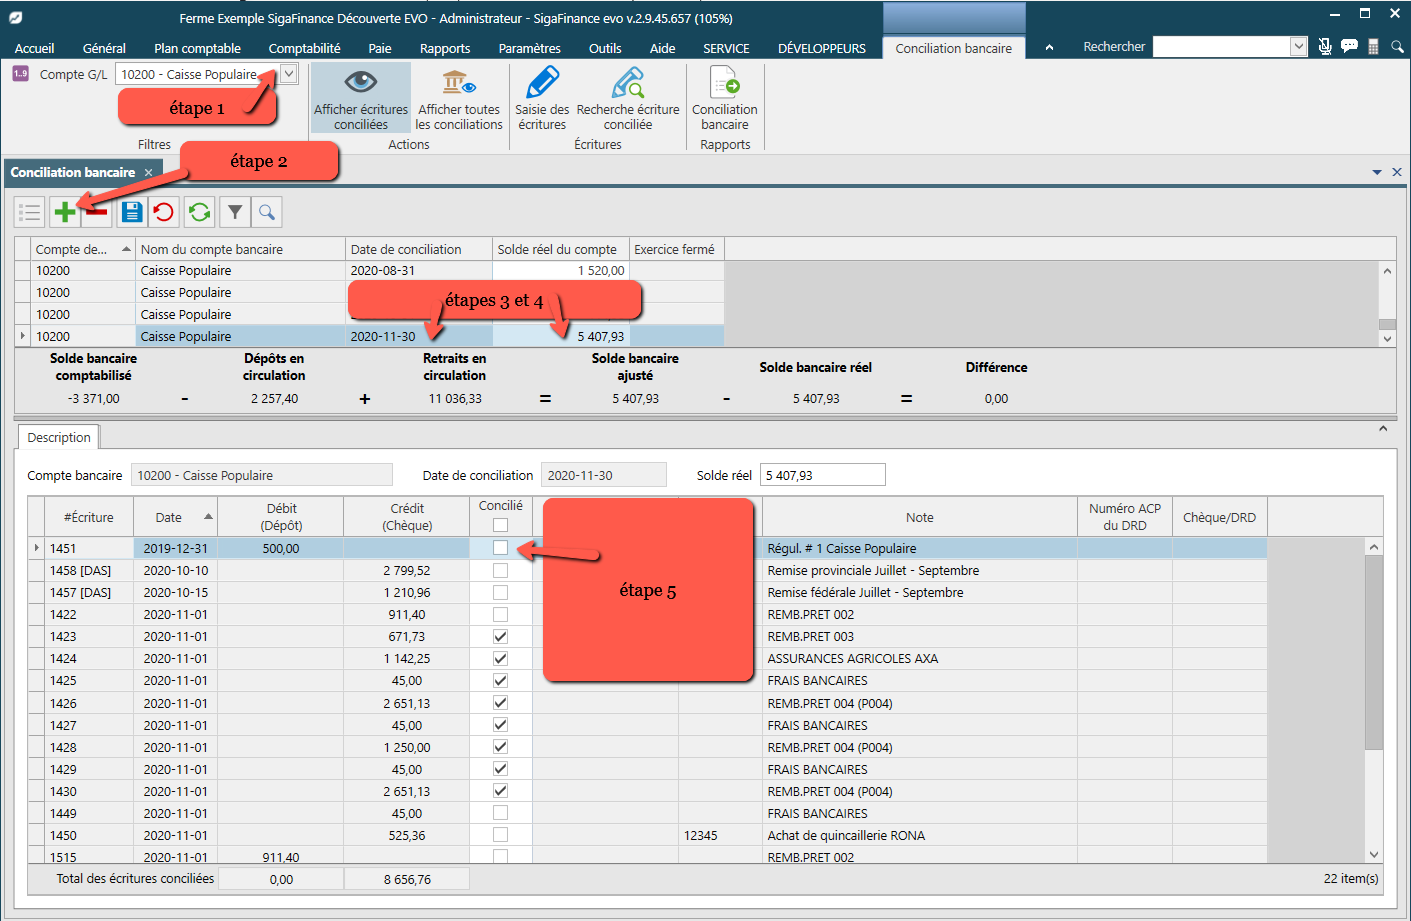Check Concilié box for entry 1458 [DAS]
Viewport: 1411px width, 921px height.
click(500, 570)
